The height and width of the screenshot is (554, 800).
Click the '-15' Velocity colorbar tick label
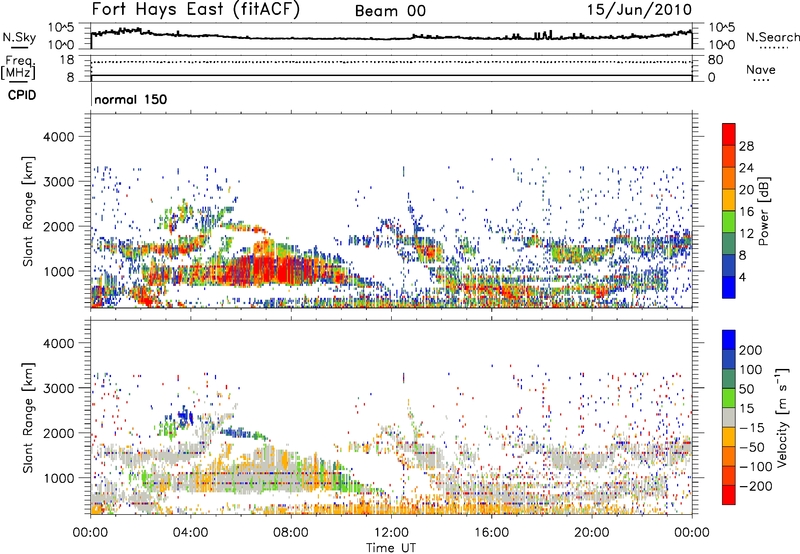pos(752,428)
